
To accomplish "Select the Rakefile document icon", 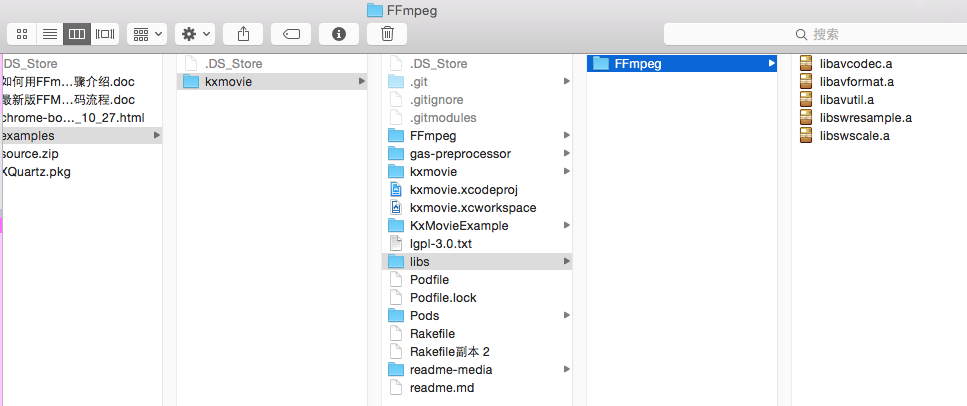I will pyautogui.click(x=396, y=334).
